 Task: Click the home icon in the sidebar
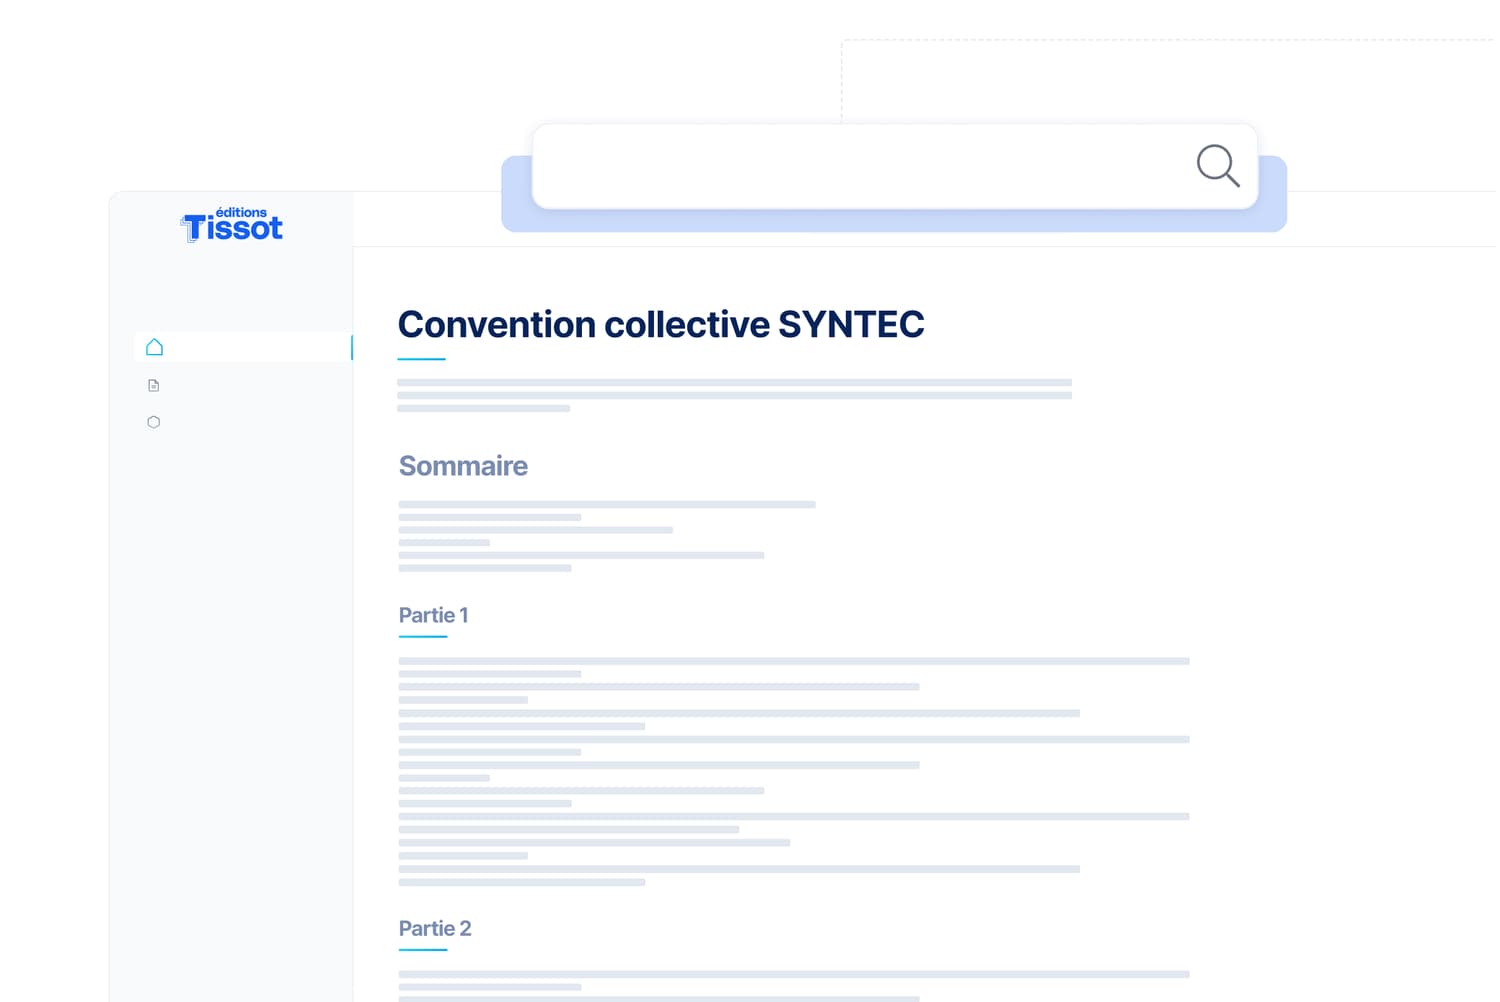pos(154,347)
